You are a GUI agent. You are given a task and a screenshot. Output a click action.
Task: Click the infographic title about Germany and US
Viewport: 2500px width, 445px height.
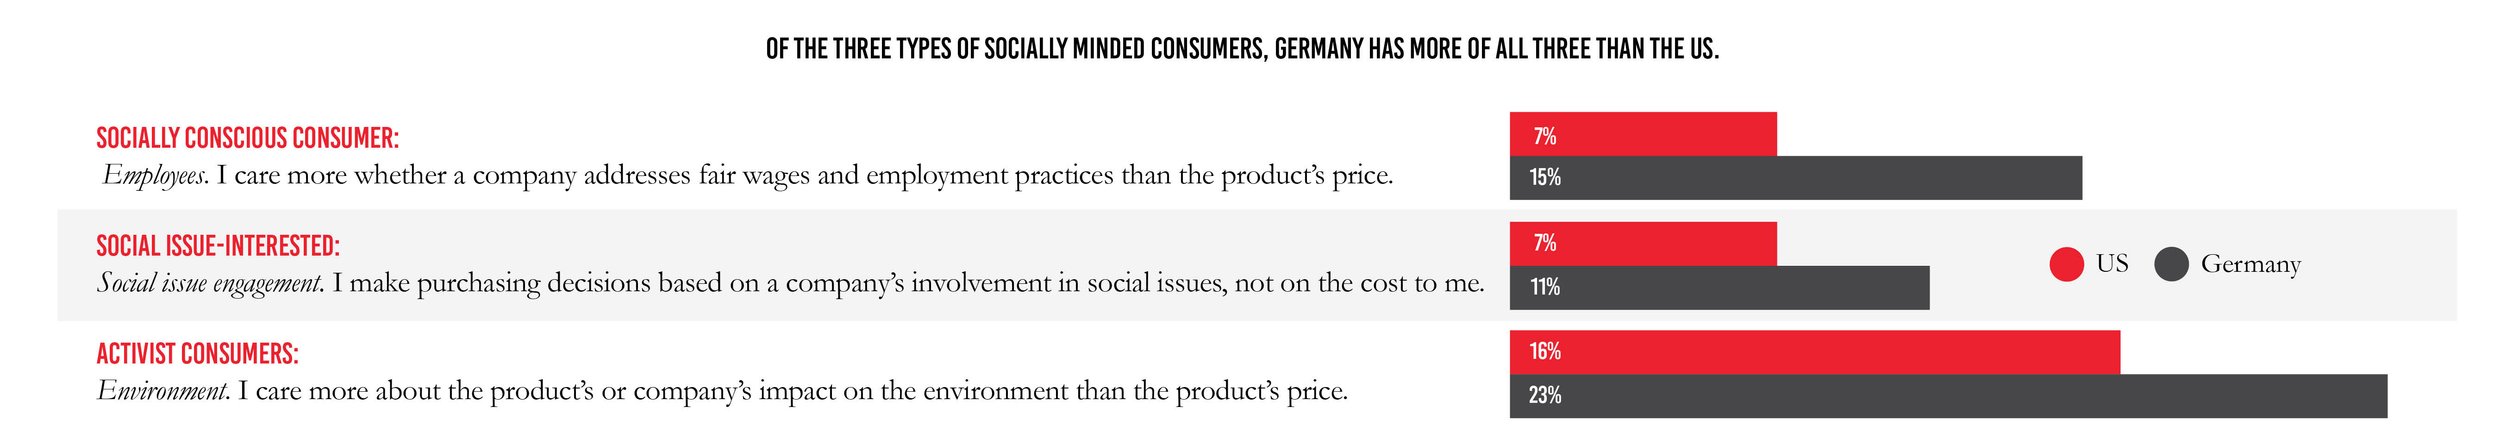point(1242,49)
